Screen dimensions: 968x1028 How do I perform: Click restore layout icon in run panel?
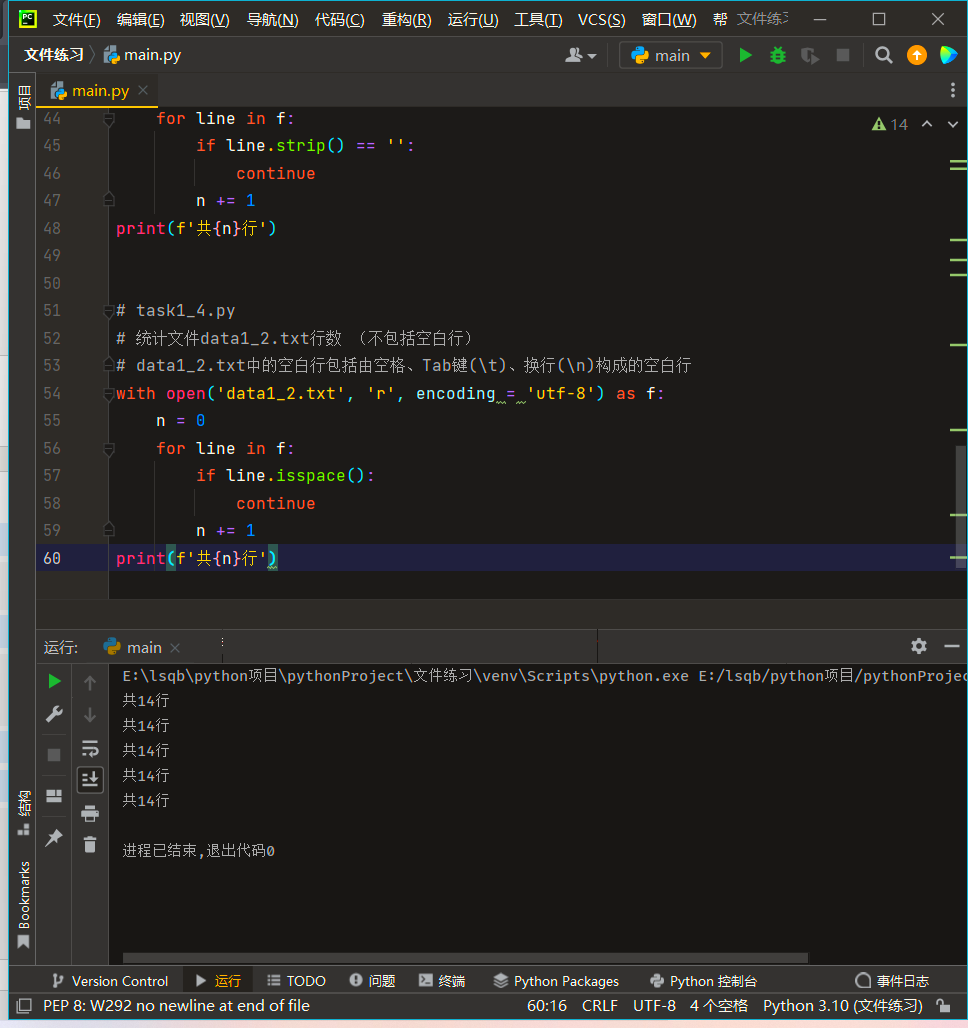click(54, 796)
